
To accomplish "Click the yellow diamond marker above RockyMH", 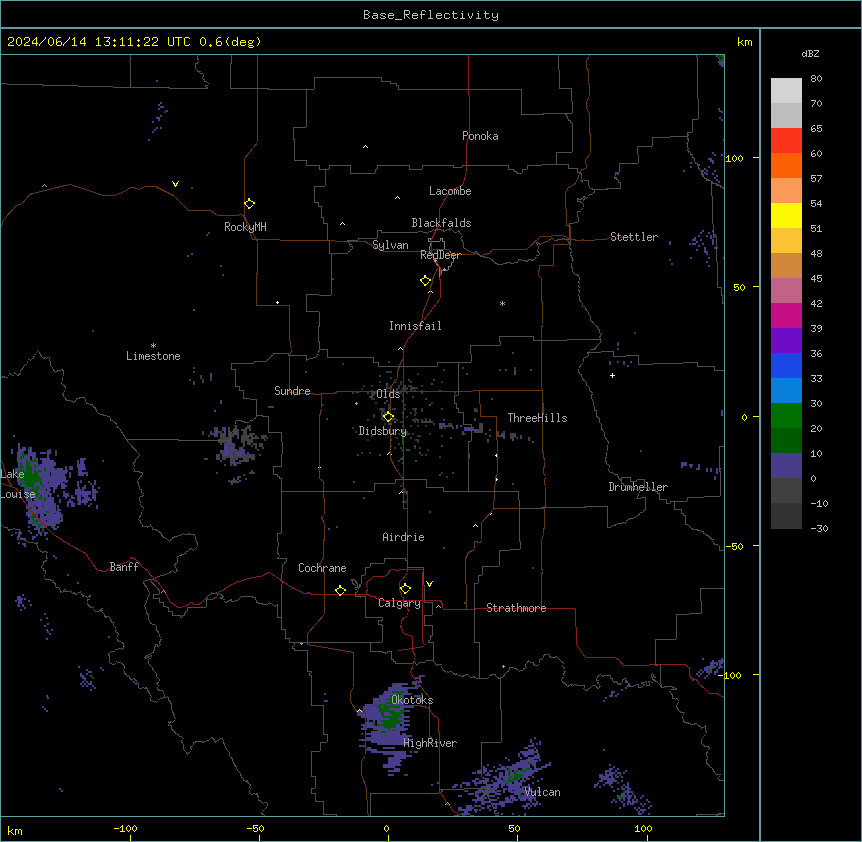I will pyautogui.click(x=250, y=204).
